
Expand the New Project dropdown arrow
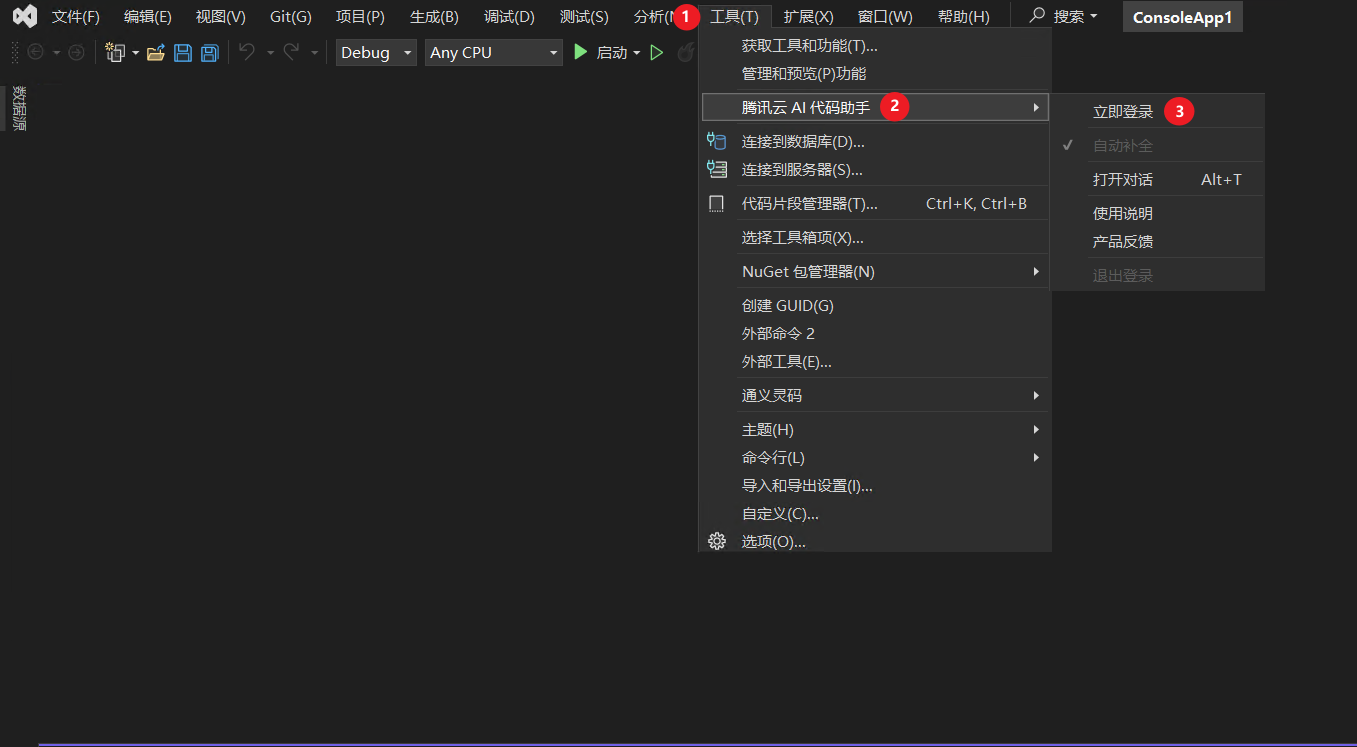click(135, 53)
